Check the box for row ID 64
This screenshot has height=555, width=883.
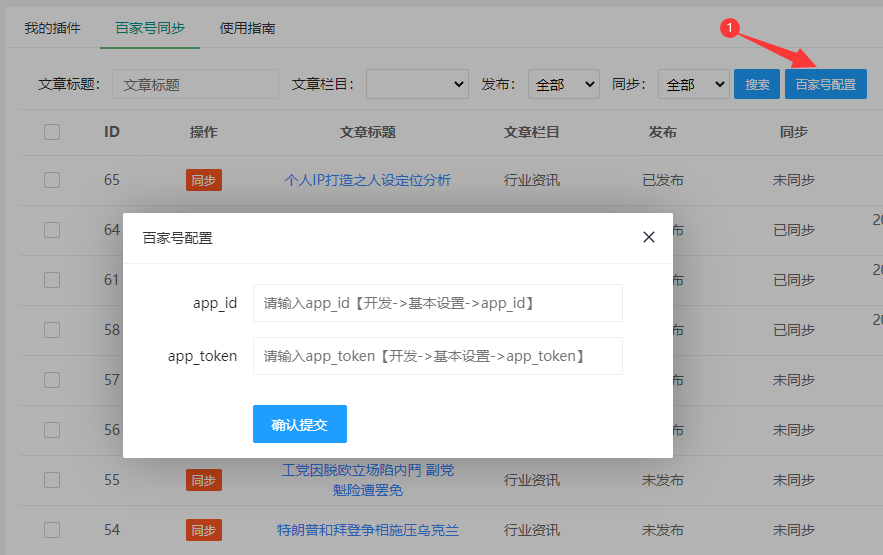click(x=52, y=230)
